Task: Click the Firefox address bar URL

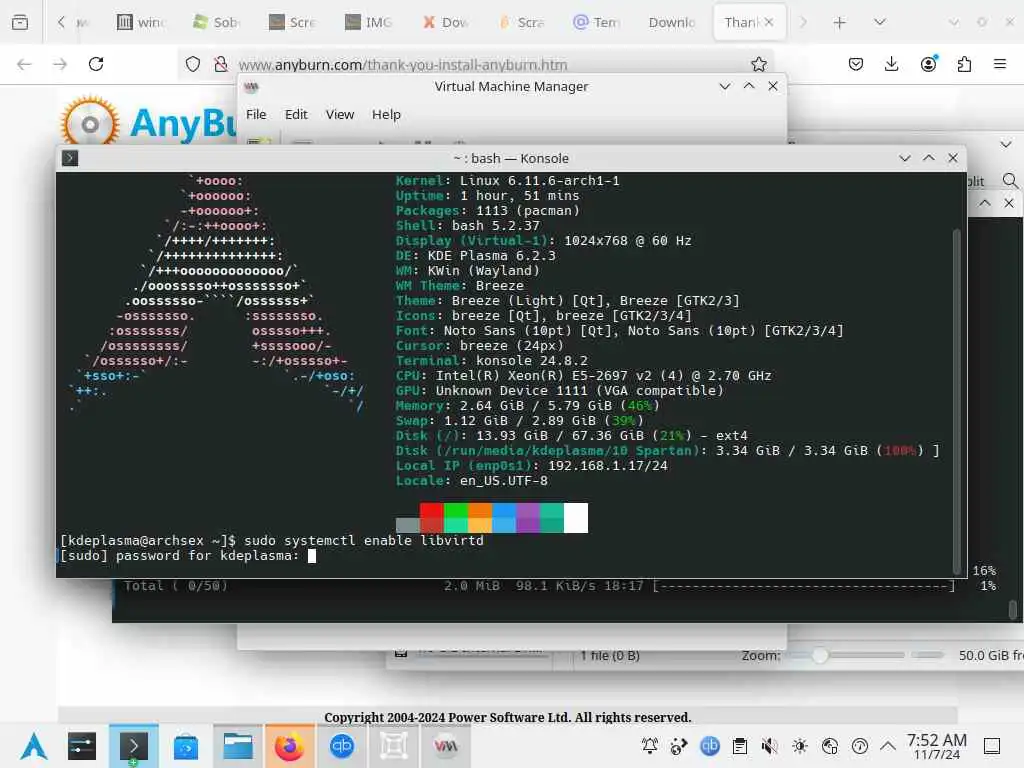Action: click(402, 65)
